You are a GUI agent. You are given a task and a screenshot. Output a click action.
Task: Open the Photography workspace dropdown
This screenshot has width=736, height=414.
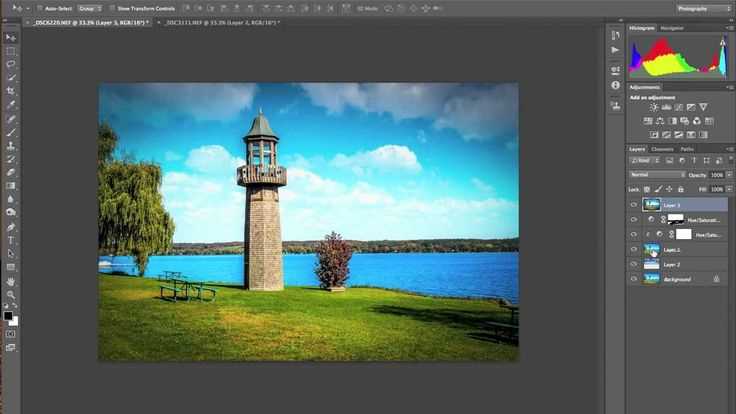[x=703, y=8]
